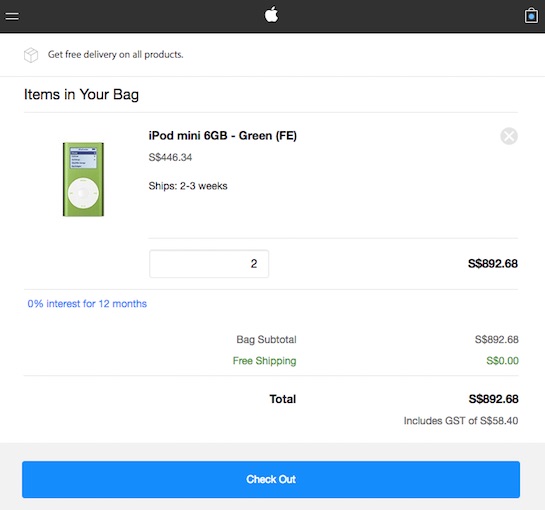Click the item line total S$892.68
The height and width of the screenshot is (510, 545).
click(x=493, y=264)
